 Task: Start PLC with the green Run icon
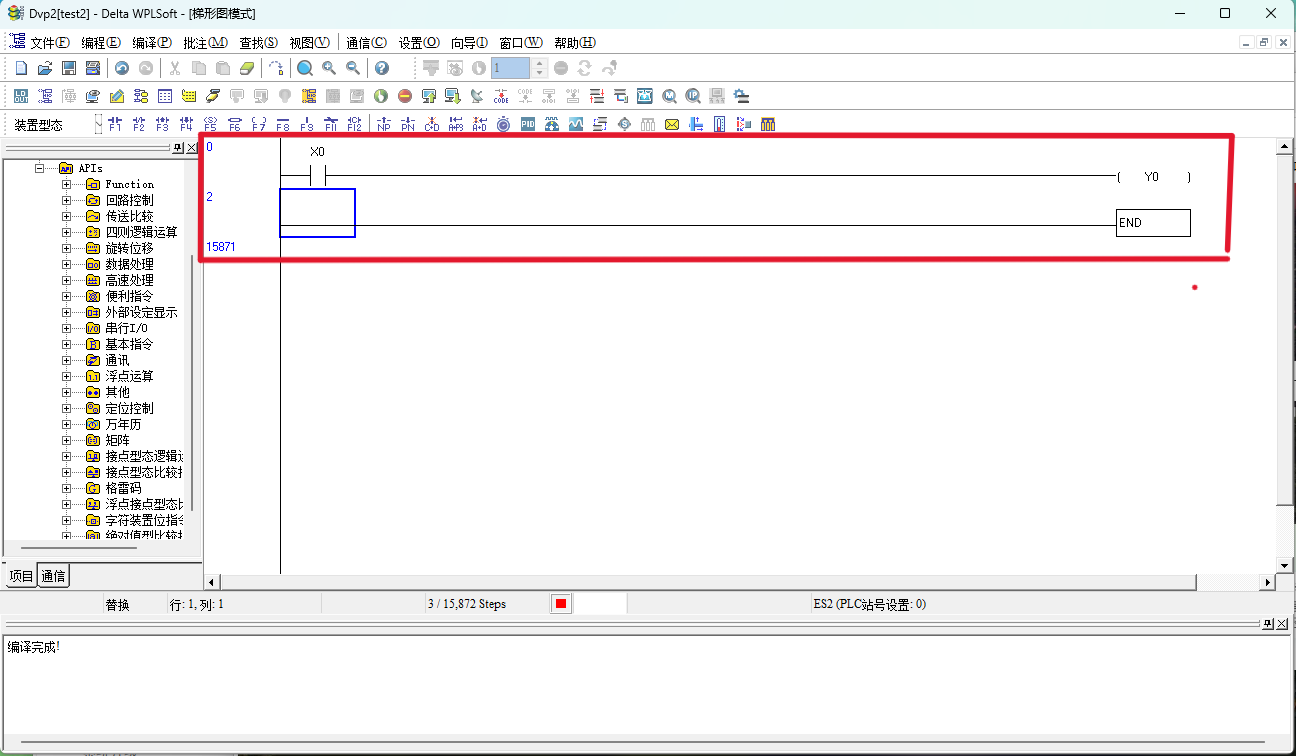[381, 96]
